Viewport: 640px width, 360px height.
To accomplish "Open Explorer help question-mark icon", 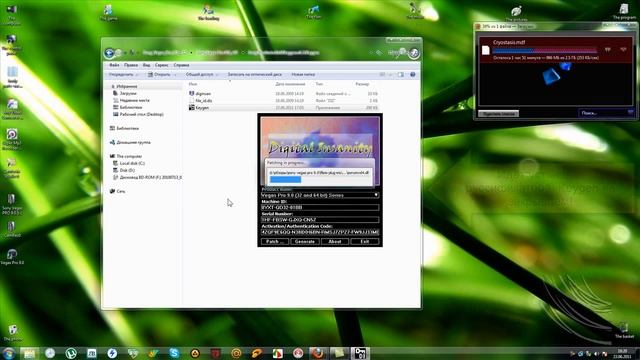I will click(413, 75).
